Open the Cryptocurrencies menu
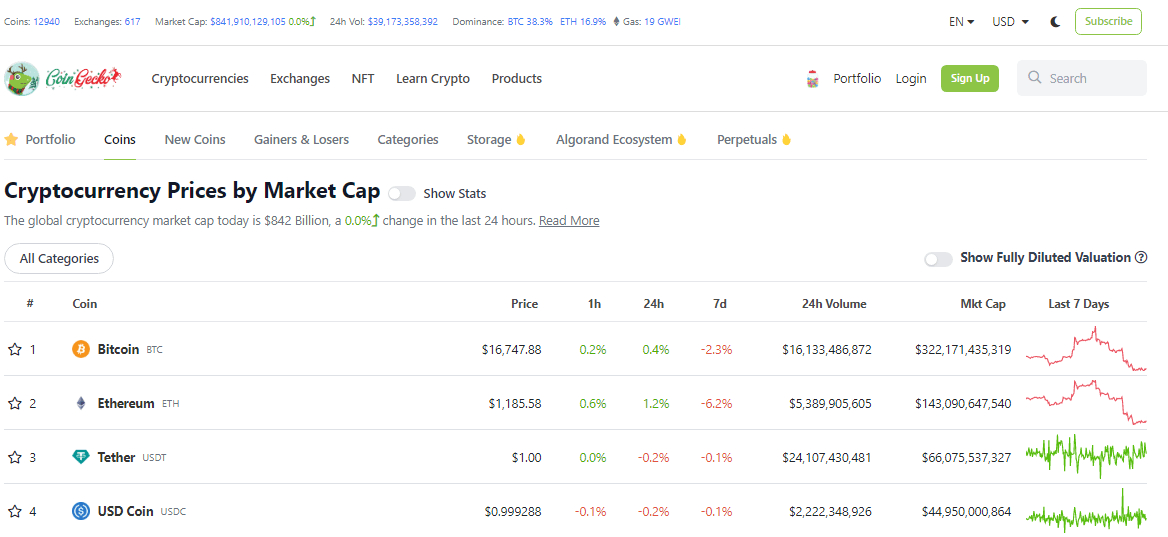The image size is (1168, 537). [x=200, y=78]
